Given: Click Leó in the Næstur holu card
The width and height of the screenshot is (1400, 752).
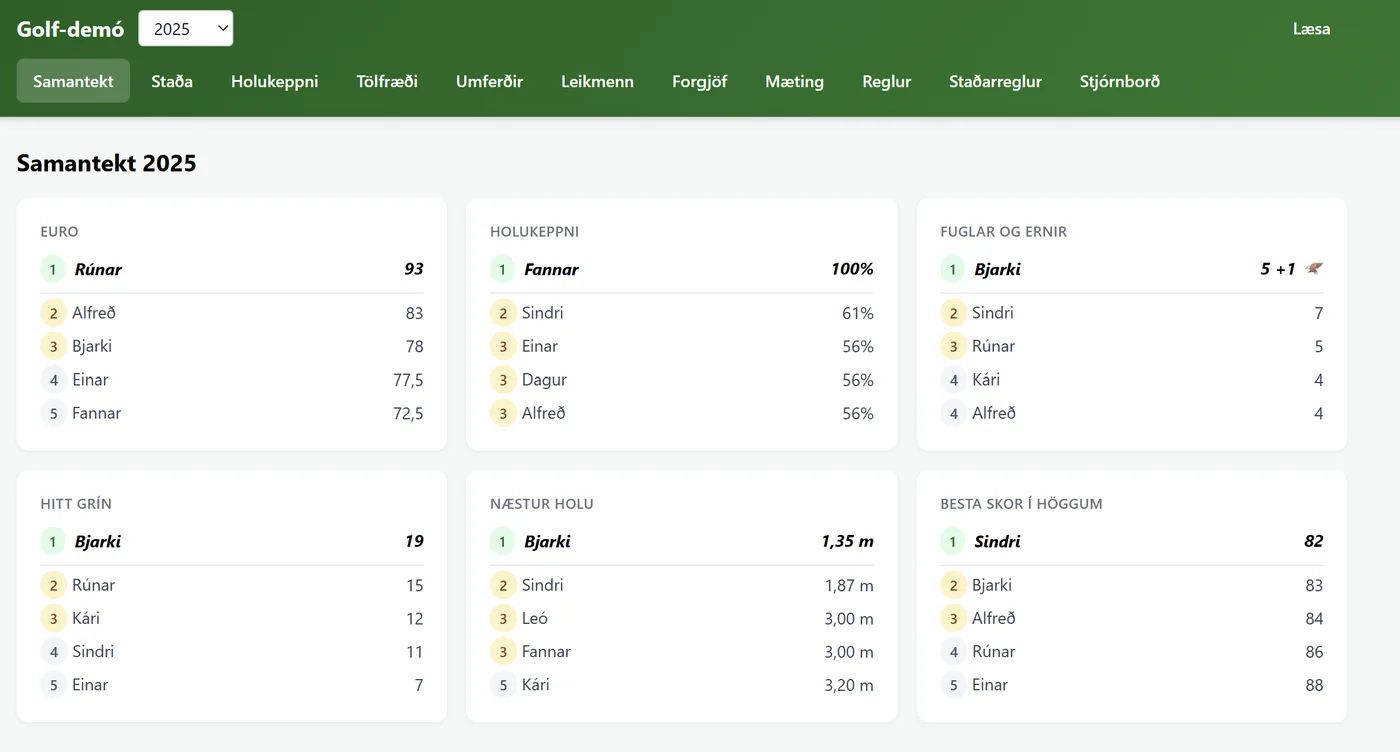Looking at the screenshot, I should click(x=535, y=618).
